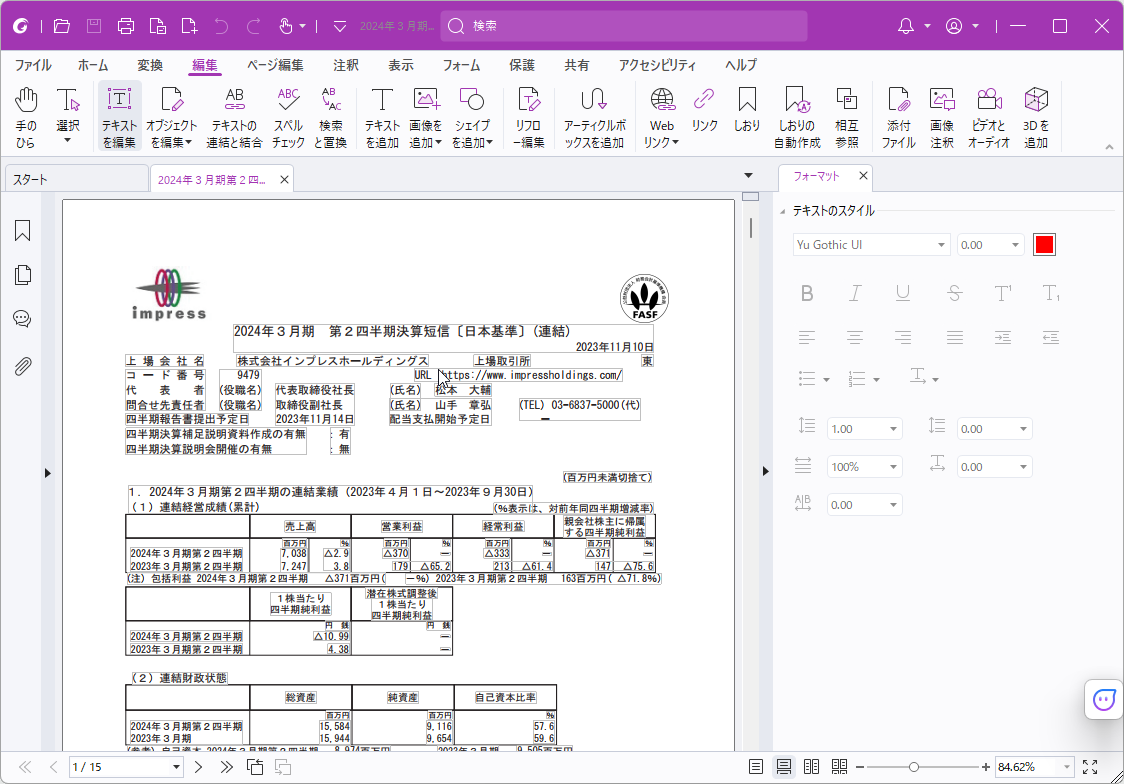Toggle italic text style in format panel
The width and height of the screenshot is (1124, 784).
[x=855, y=291]
